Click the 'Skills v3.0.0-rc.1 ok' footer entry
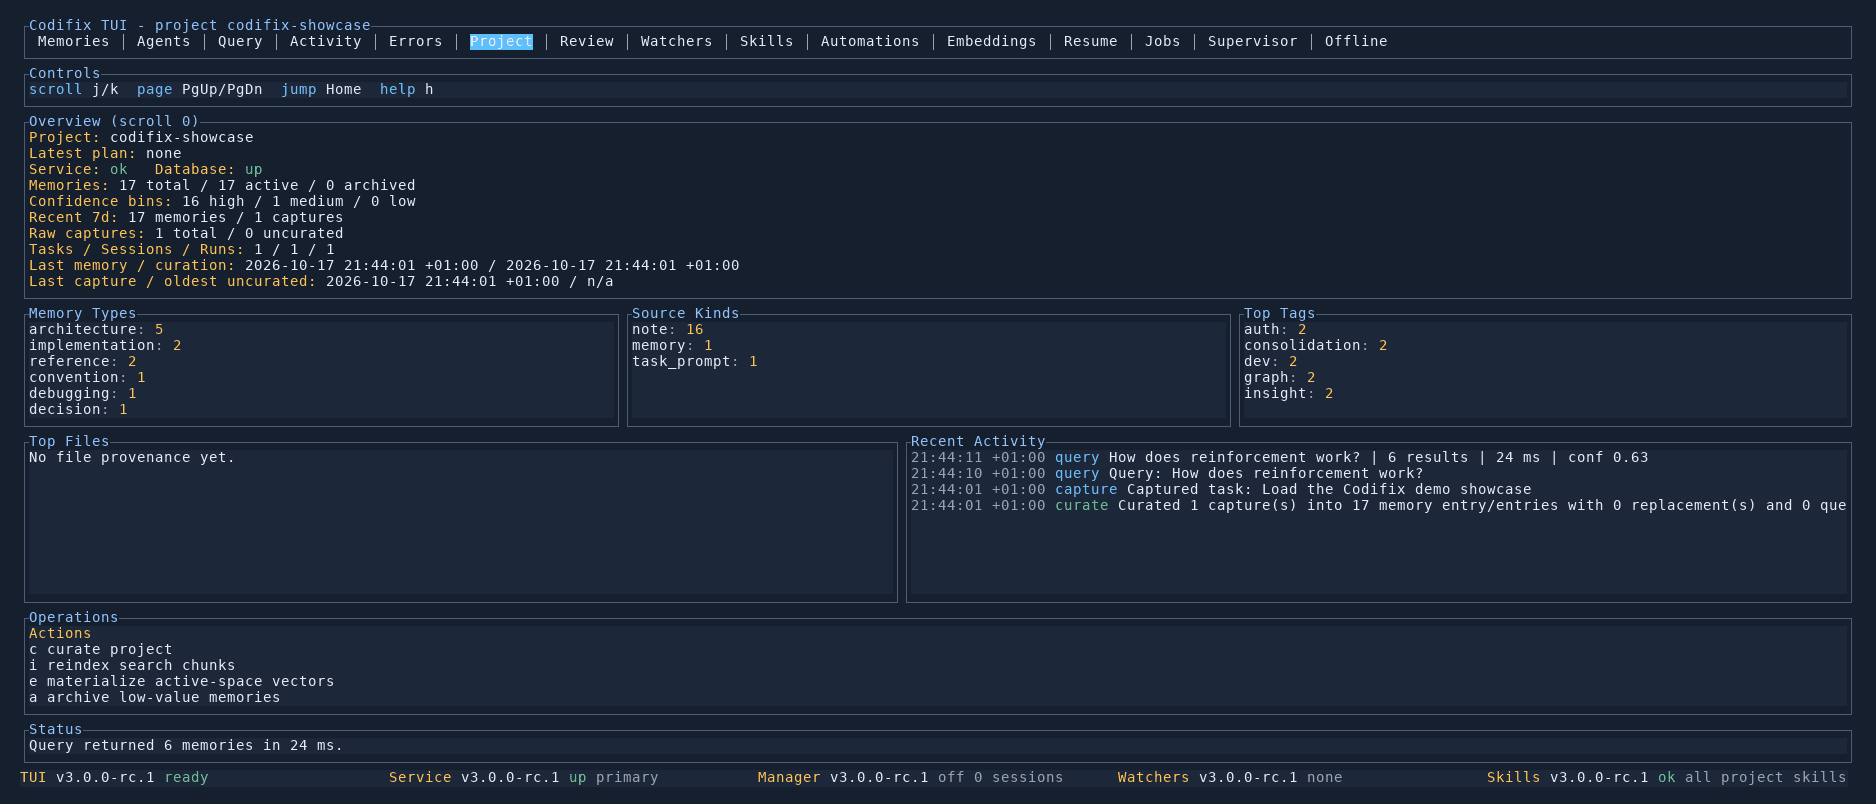The image size is (1876, 804). [x=1667, y=777]
